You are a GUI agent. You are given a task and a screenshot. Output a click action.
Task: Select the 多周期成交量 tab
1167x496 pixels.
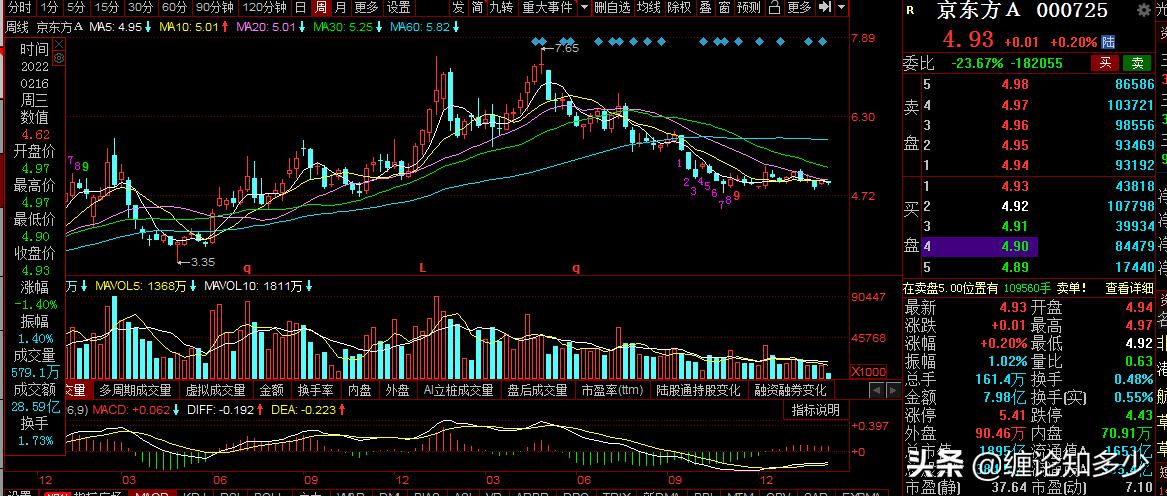[135, 390]
